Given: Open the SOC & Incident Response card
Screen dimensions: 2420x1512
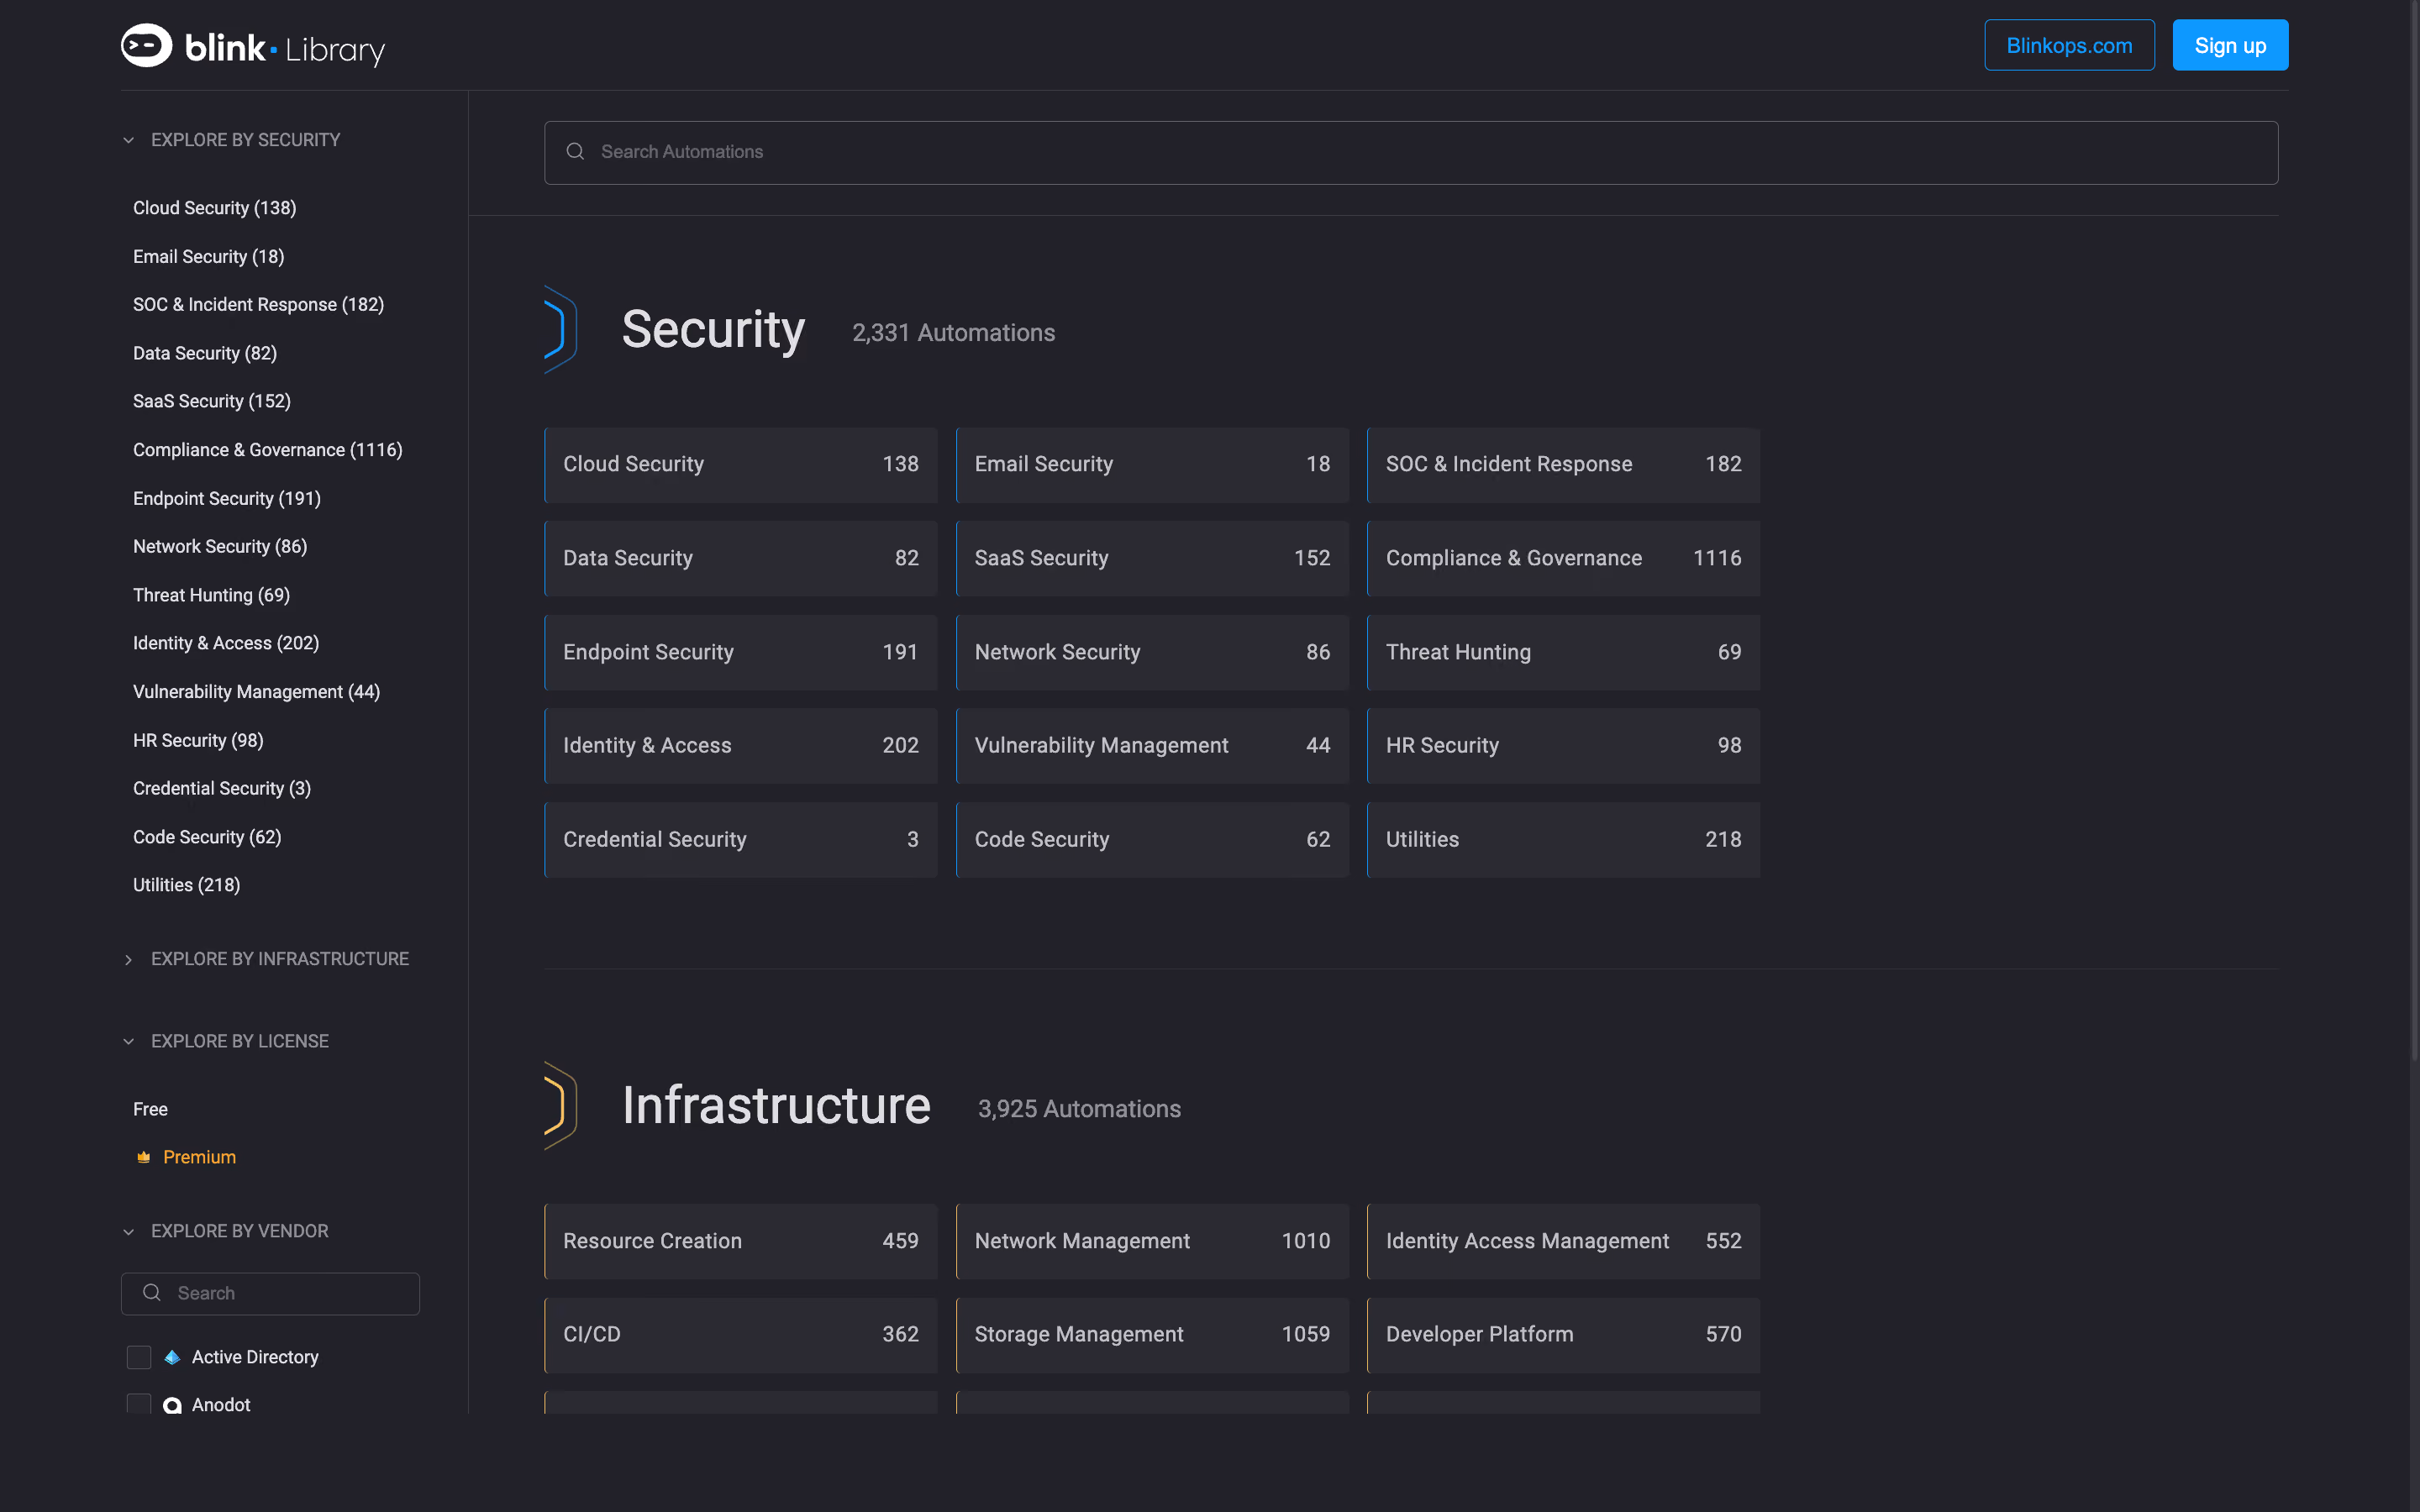Looking at the screenshot, I should 1563,465.
